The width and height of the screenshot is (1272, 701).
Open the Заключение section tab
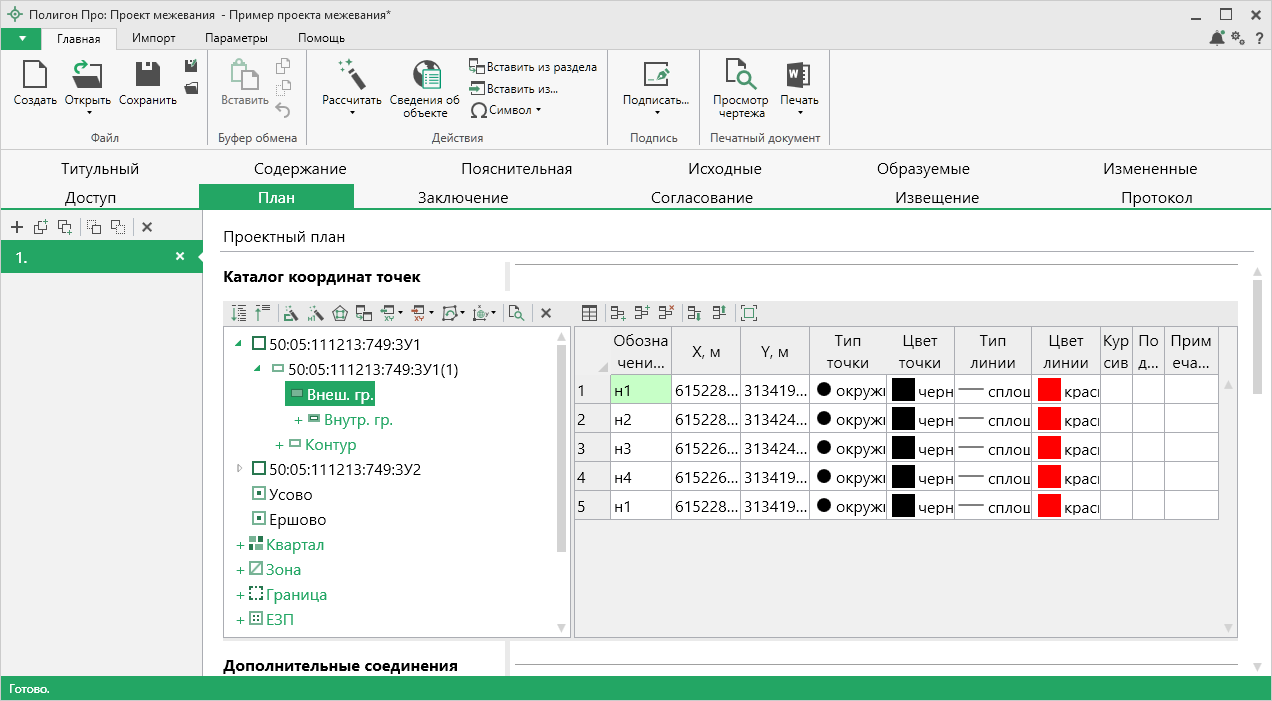[x=463, y=197]
